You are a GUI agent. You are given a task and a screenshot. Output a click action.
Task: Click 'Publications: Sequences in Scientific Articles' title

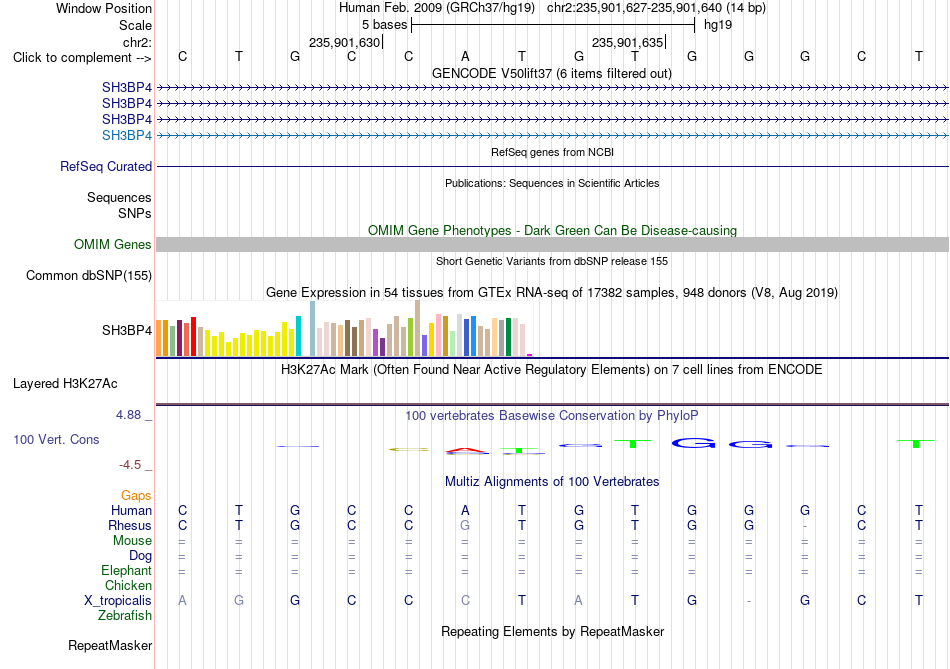552,183
